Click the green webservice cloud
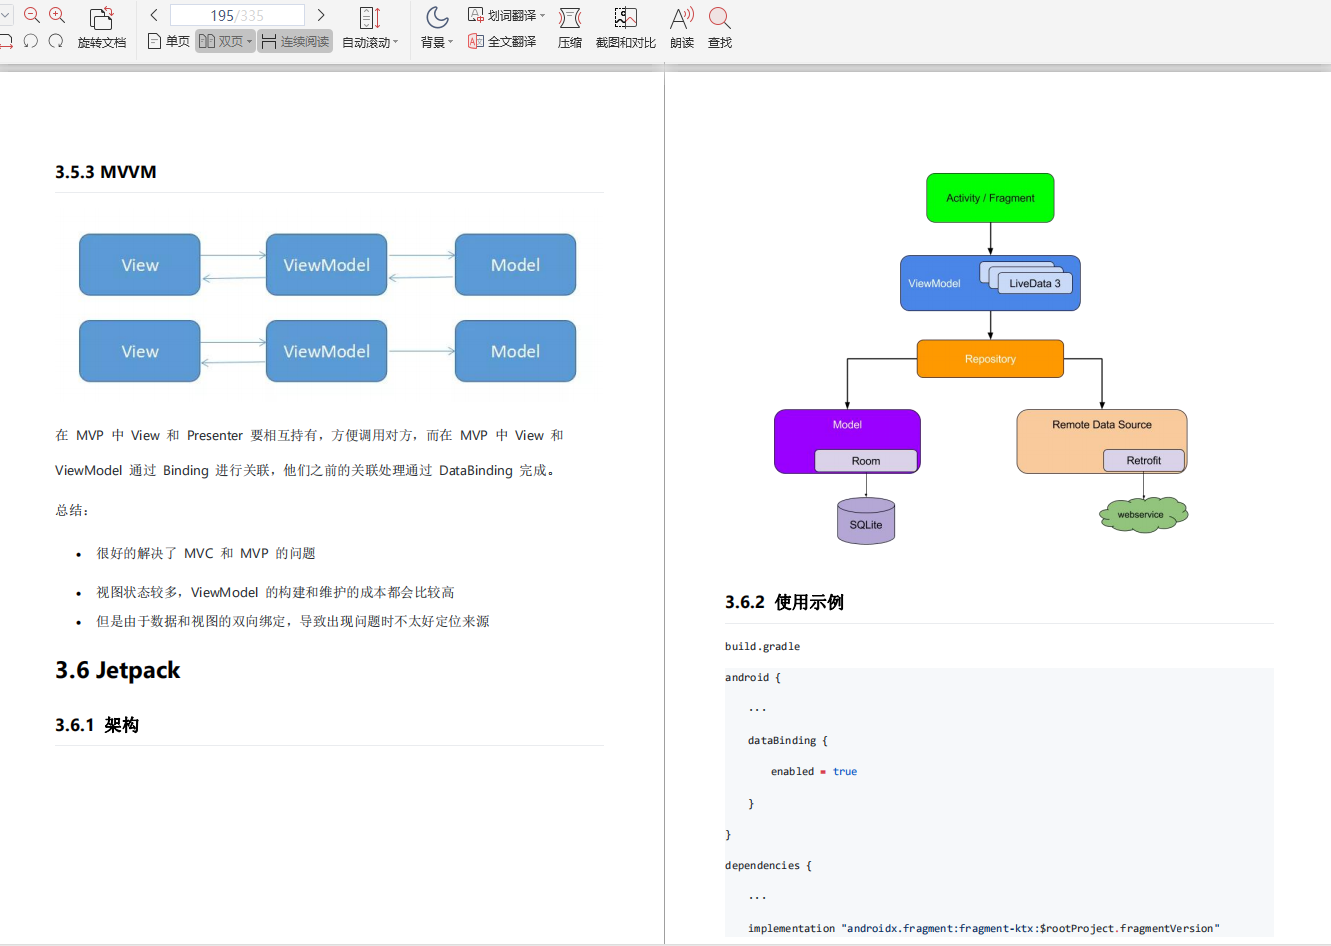 1143,515
